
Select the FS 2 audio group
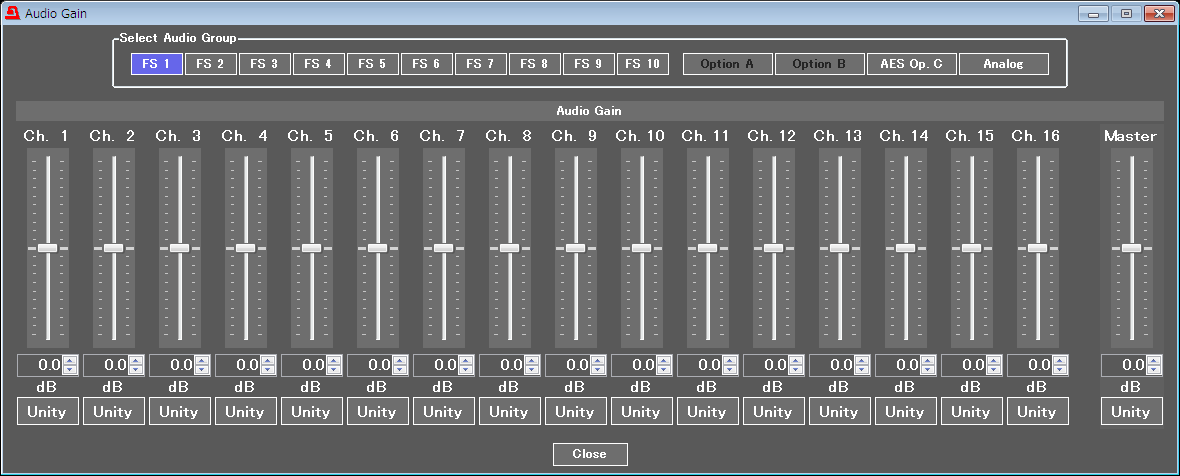point(210,64)
